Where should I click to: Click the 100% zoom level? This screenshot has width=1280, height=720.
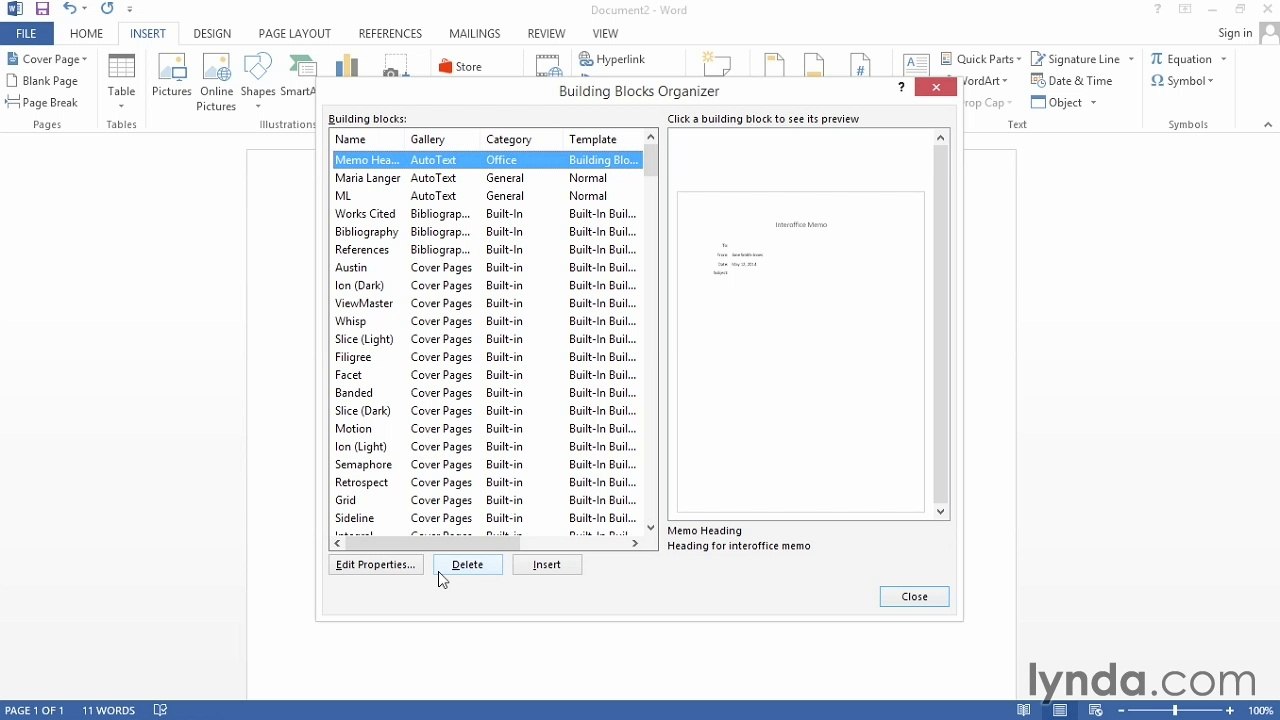[x=1260, y=710]
